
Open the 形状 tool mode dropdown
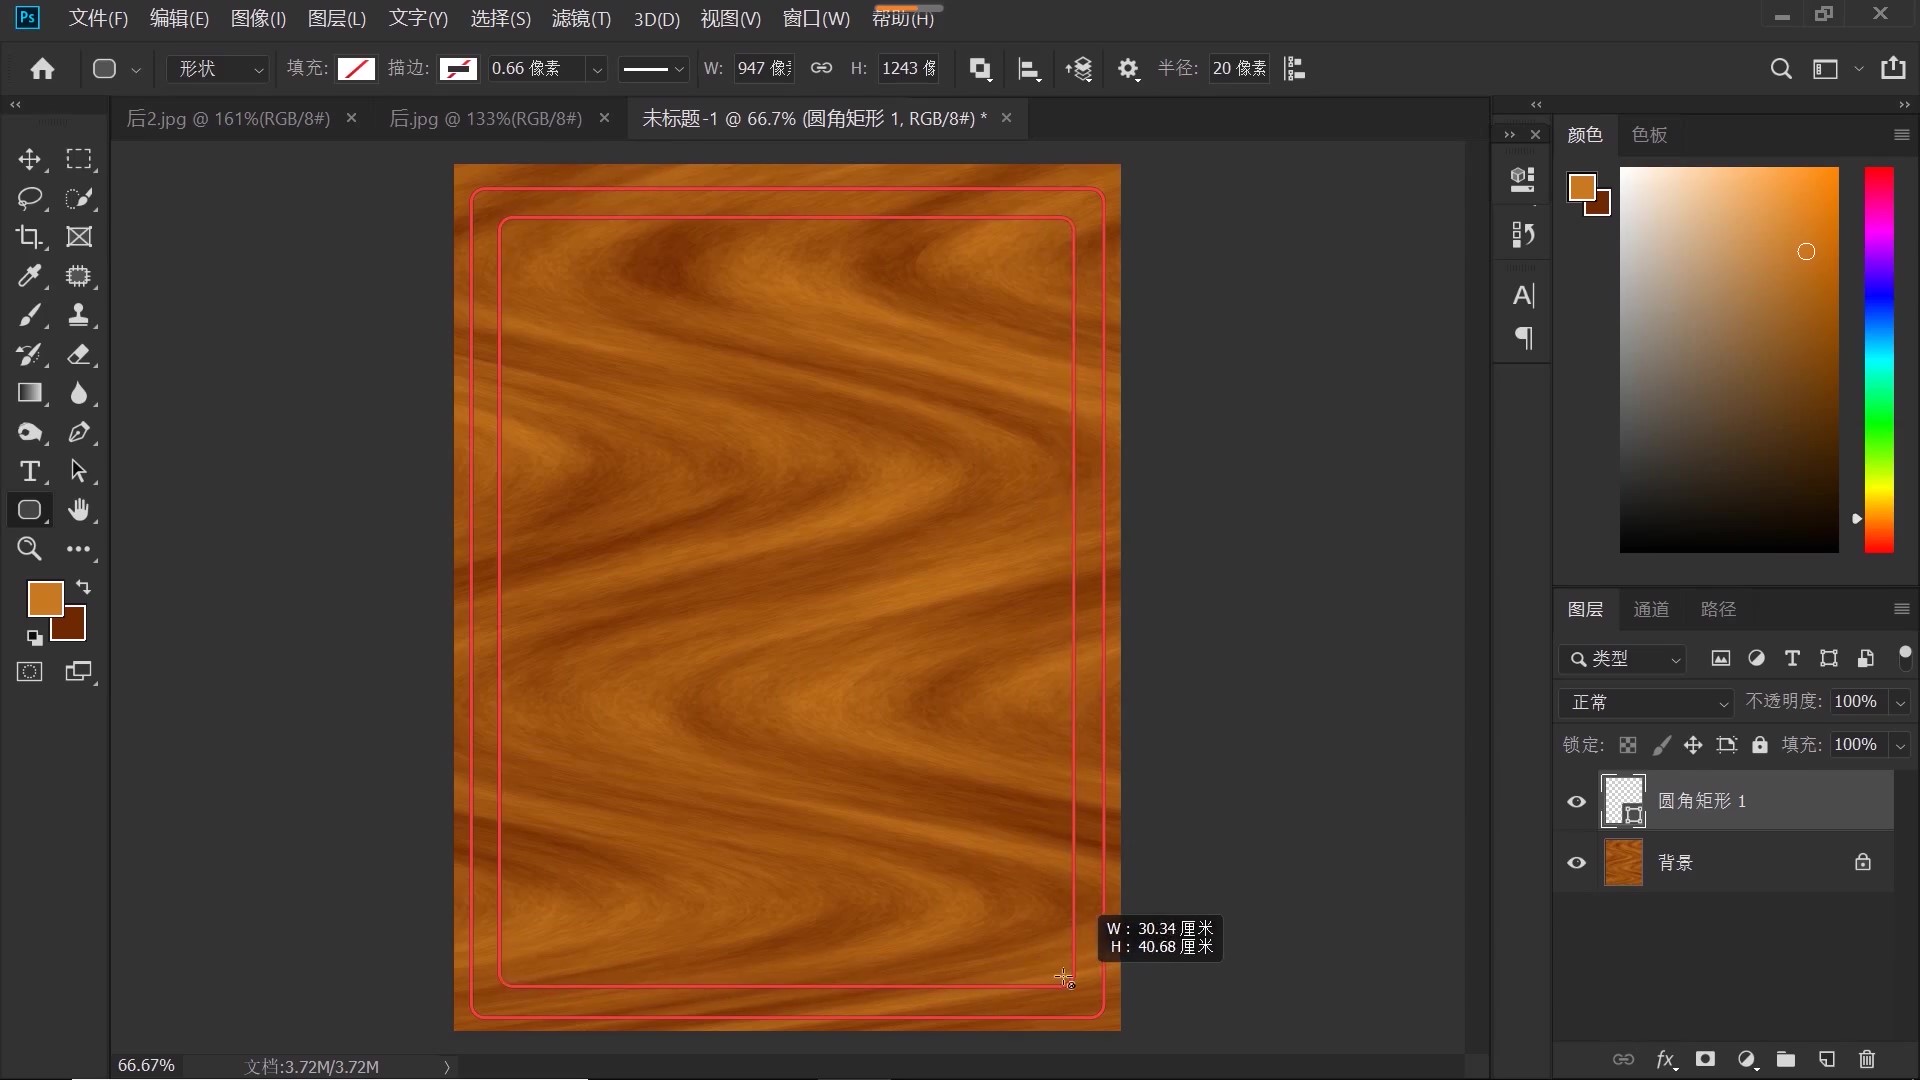point(219,68)
